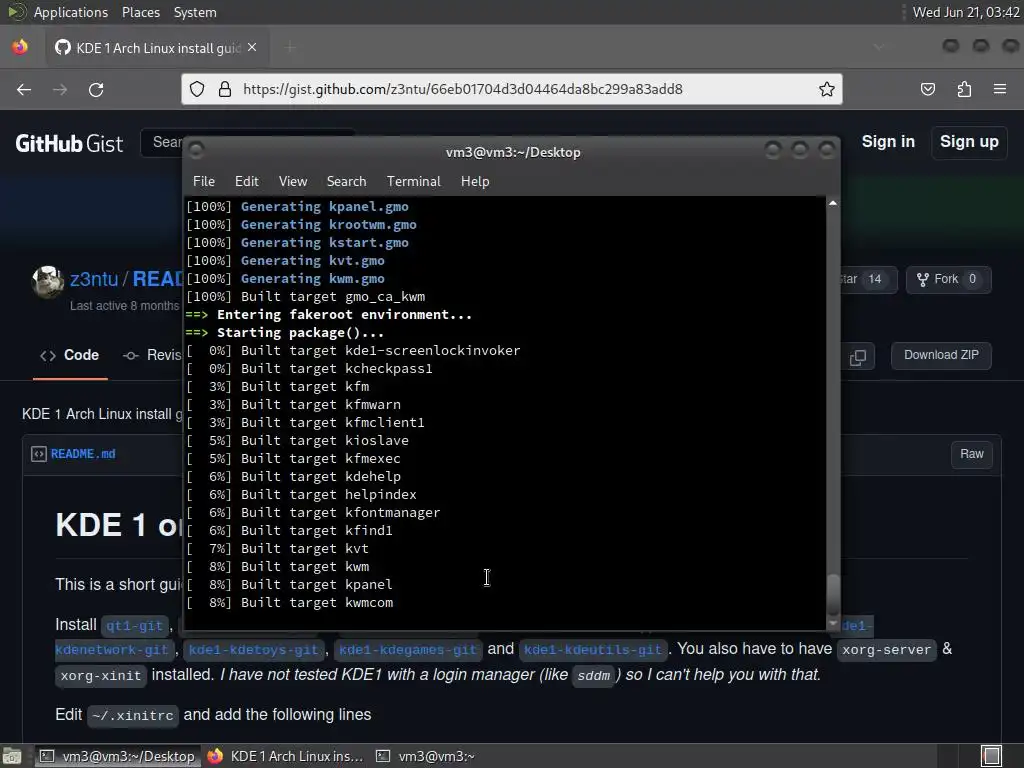This screenshot has height=768, width=1024.
Task: Open terminal File menu
Action: [x=204, y=182]
